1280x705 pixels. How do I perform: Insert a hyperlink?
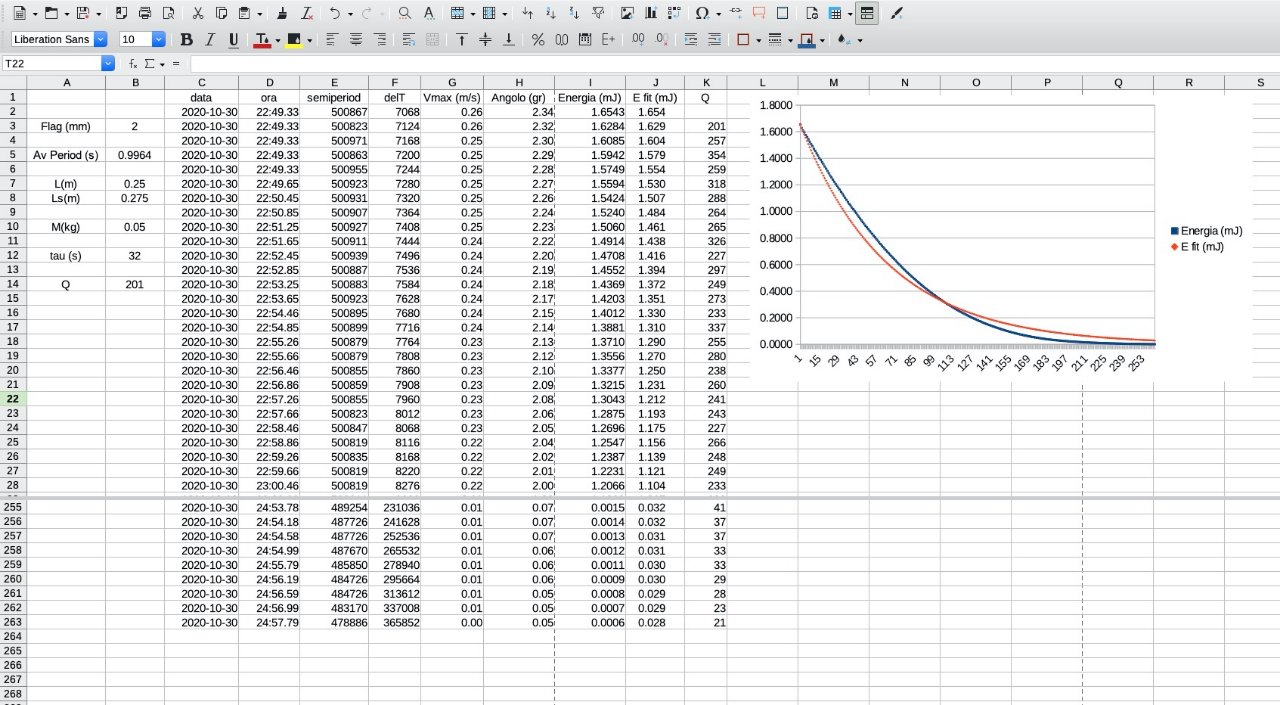tap(736, 14)
